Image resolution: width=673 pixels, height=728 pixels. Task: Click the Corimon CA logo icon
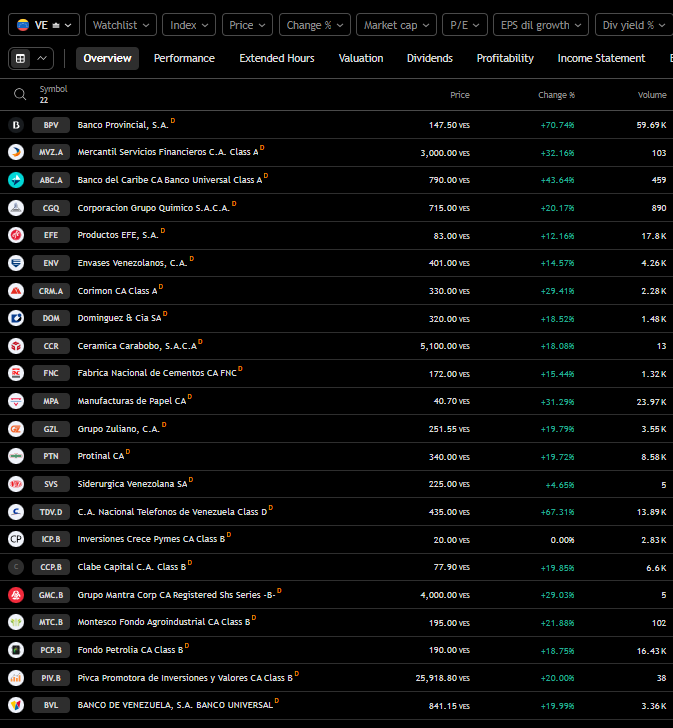click(x=16, y=291)
